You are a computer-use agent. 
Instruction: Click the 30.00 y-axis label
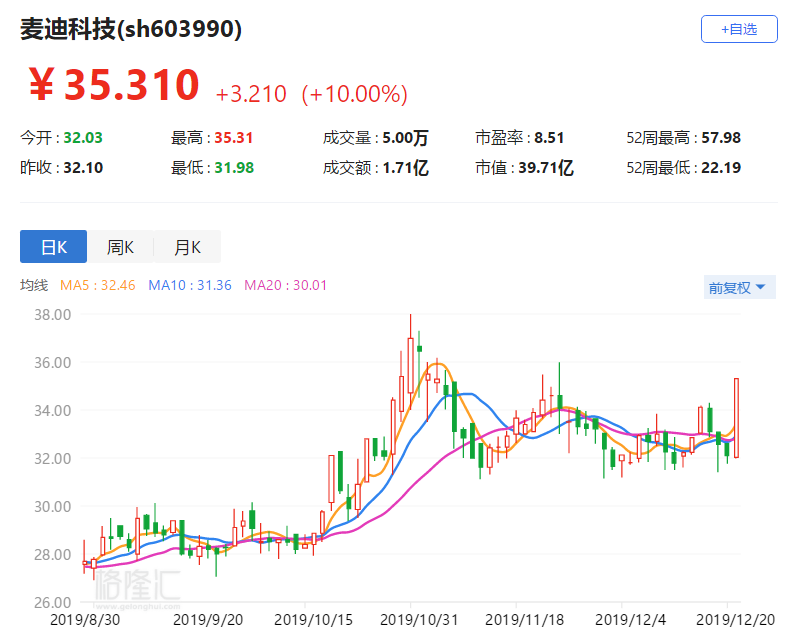coord(52,506)
